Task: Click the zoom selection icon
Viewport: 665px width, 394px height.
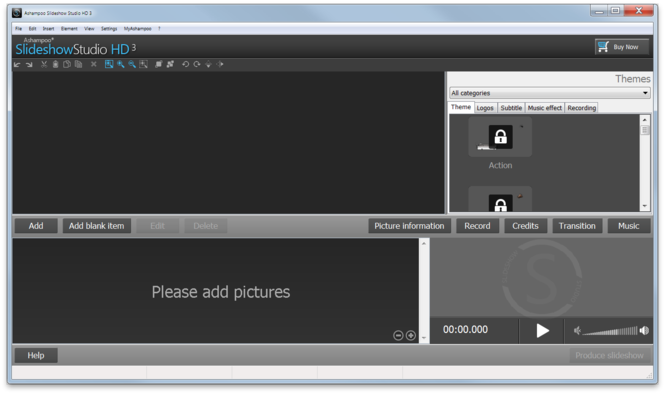Action: tap(144, 64)
